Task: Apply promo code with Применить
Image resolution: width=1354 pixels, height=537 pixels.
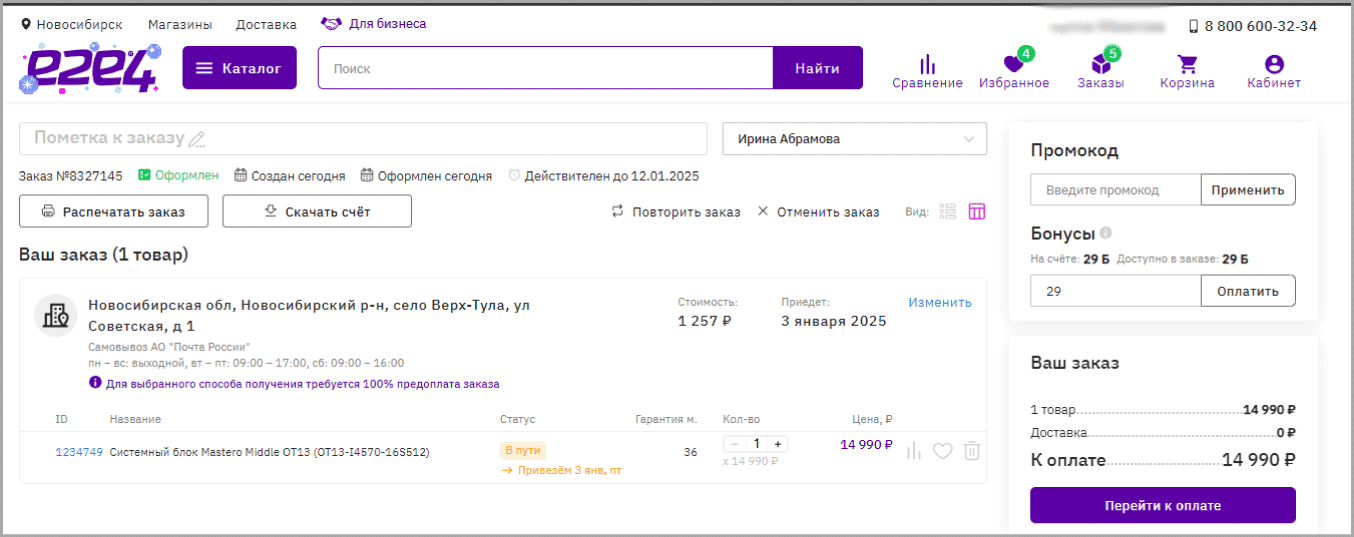Action: click(1248, 189)
